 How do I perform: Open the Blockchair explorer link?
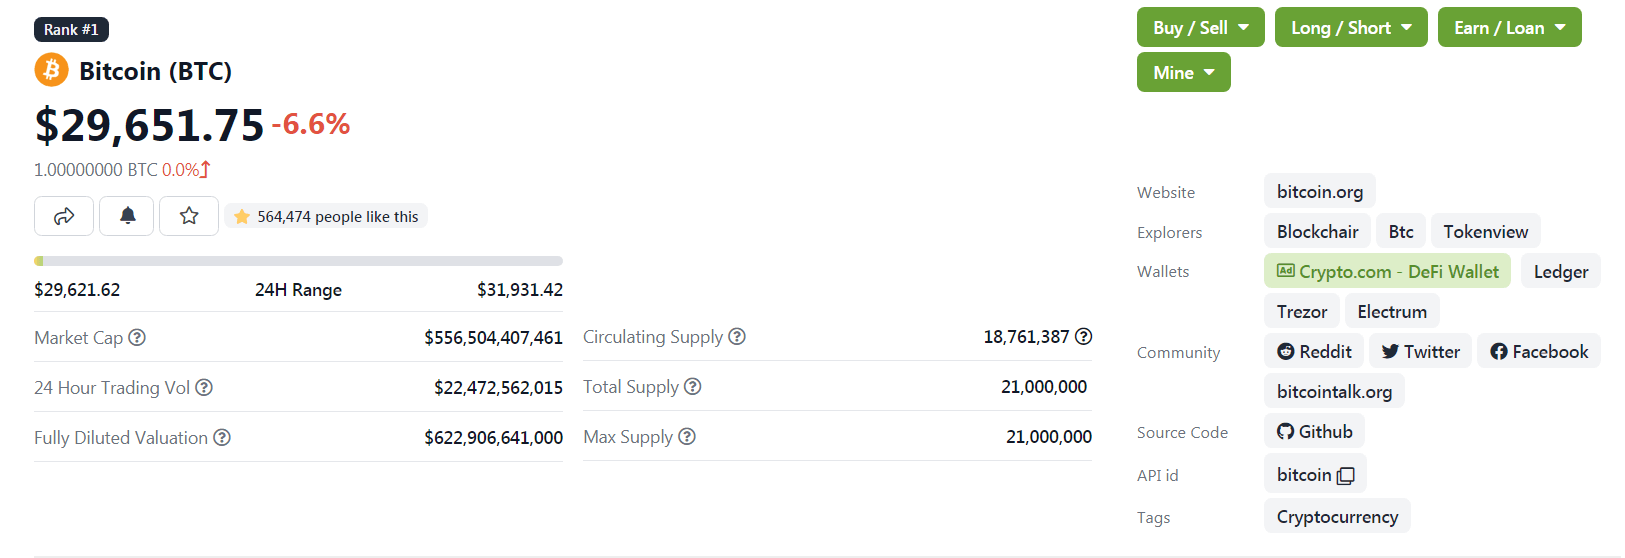[x=1317, y=232]
